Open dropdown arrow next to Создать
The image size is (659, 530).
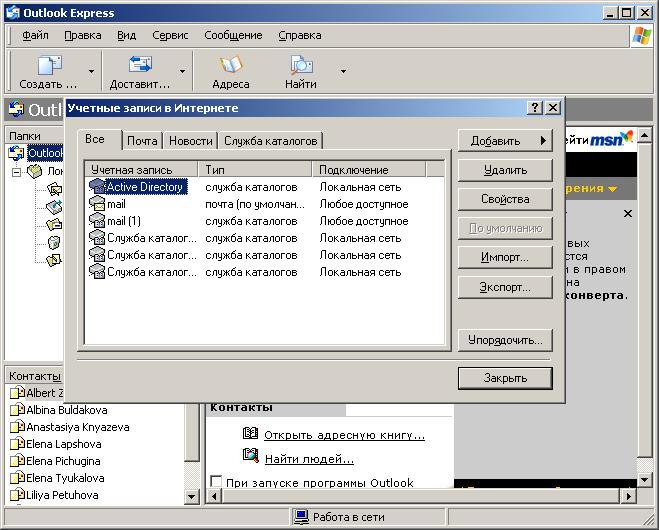pos(91,71)
